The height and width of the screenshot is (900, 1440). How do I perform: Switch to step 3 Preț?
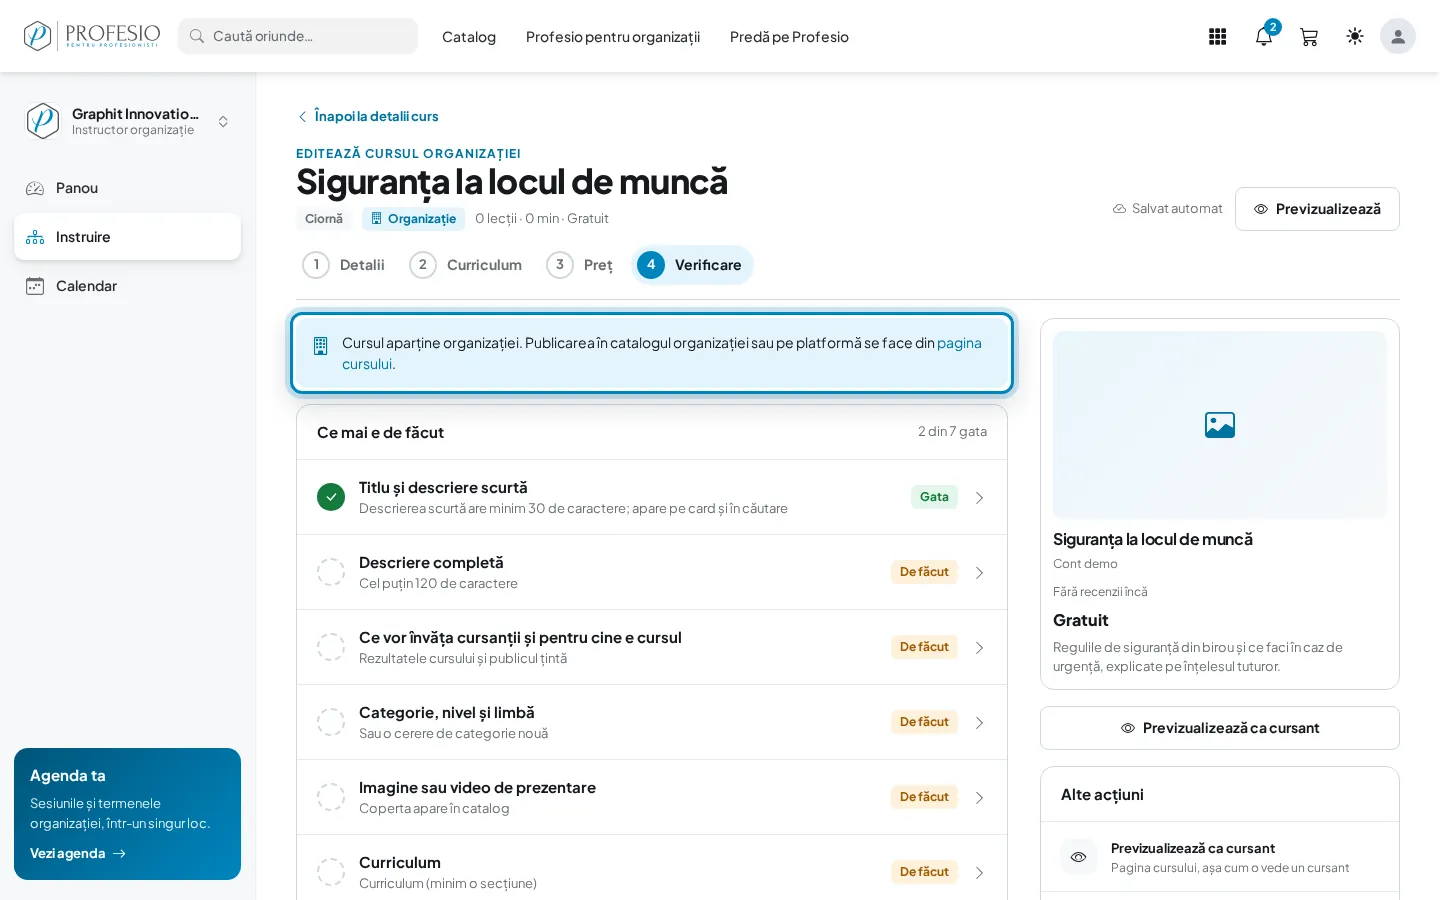click(x=580, y=265)
